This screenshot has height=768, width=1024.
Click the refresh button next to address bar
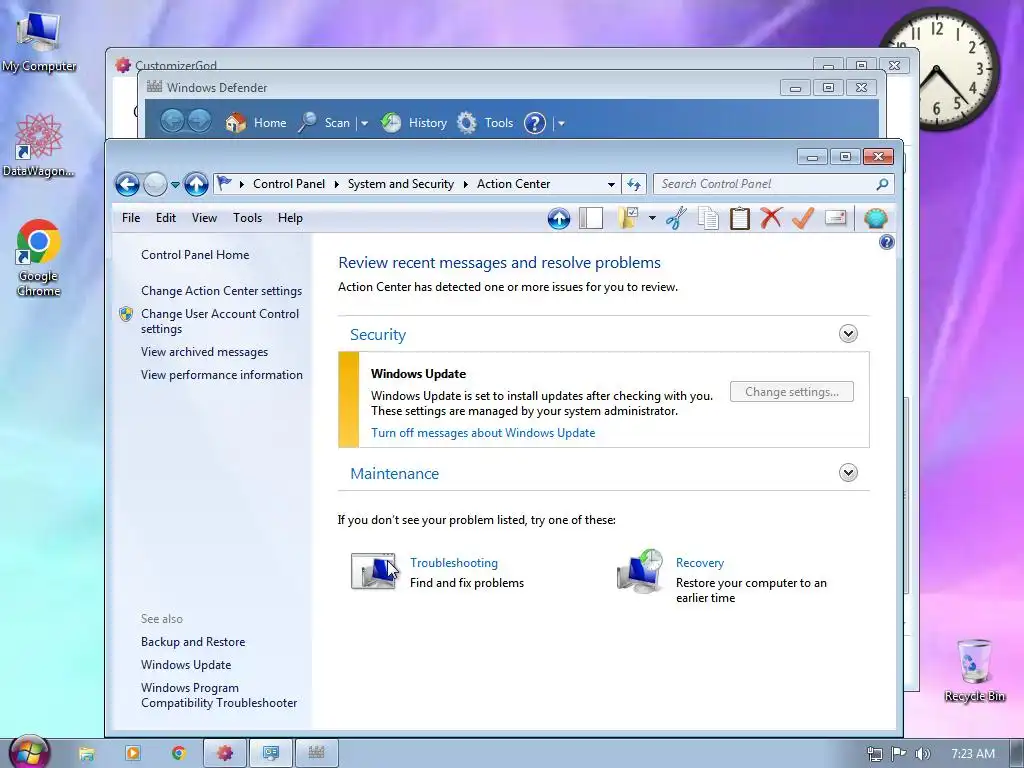click(x=633, y=184)
